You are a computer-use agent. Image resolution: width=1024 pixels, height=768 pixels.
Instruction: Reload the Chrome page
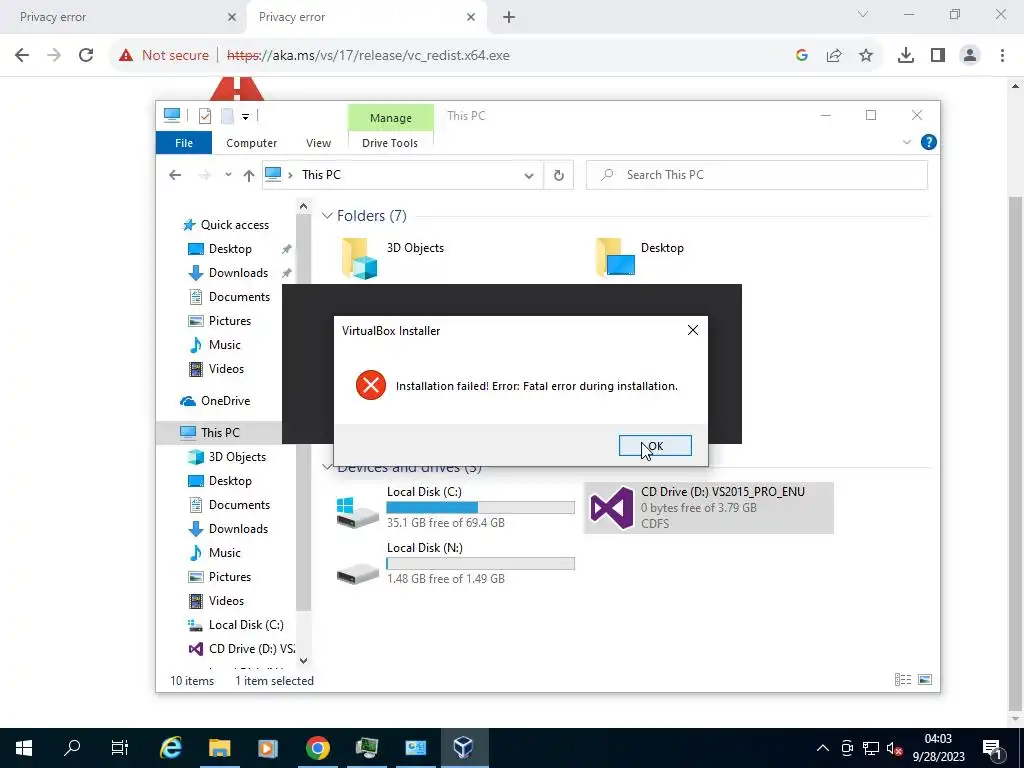pos(86,55)
